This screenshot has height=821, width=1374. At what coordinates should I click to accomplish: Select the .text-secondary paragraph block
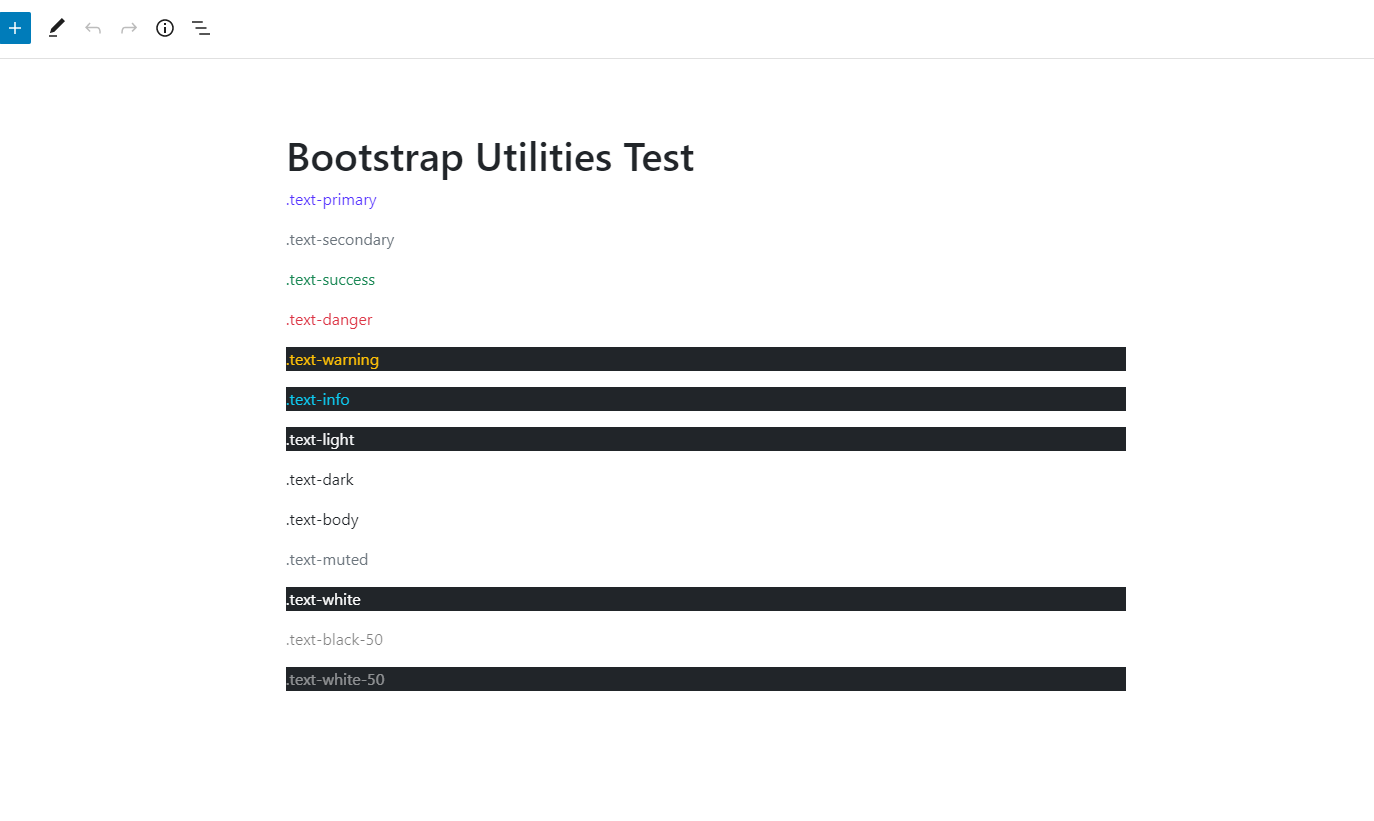pos(340,239)
